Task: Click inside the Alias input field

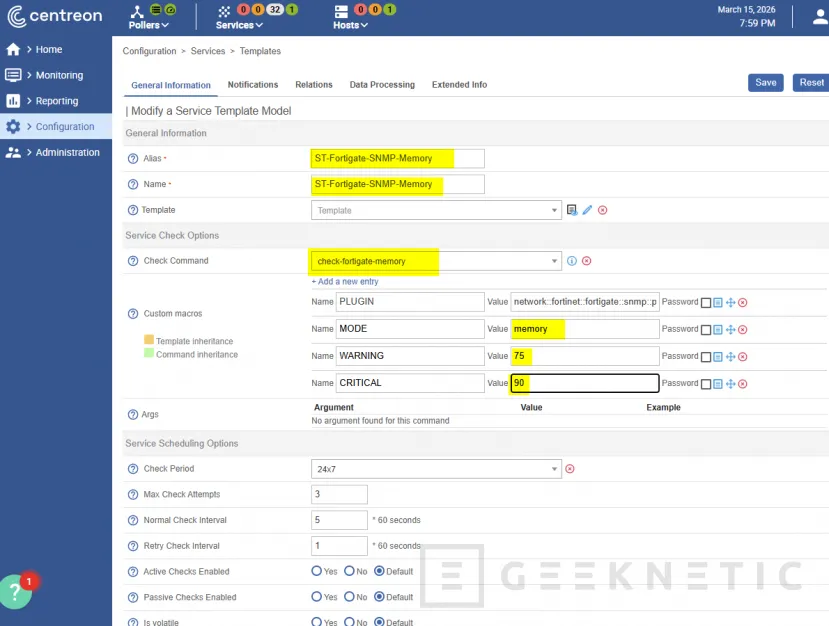Action: (395, 158)
